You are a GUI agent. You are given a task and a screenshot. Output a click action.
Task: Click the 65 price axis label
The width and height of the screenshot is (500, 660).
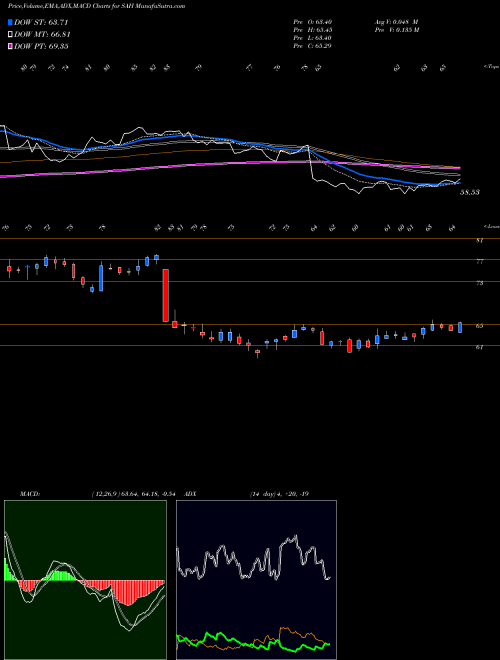[x=479, y=326]
